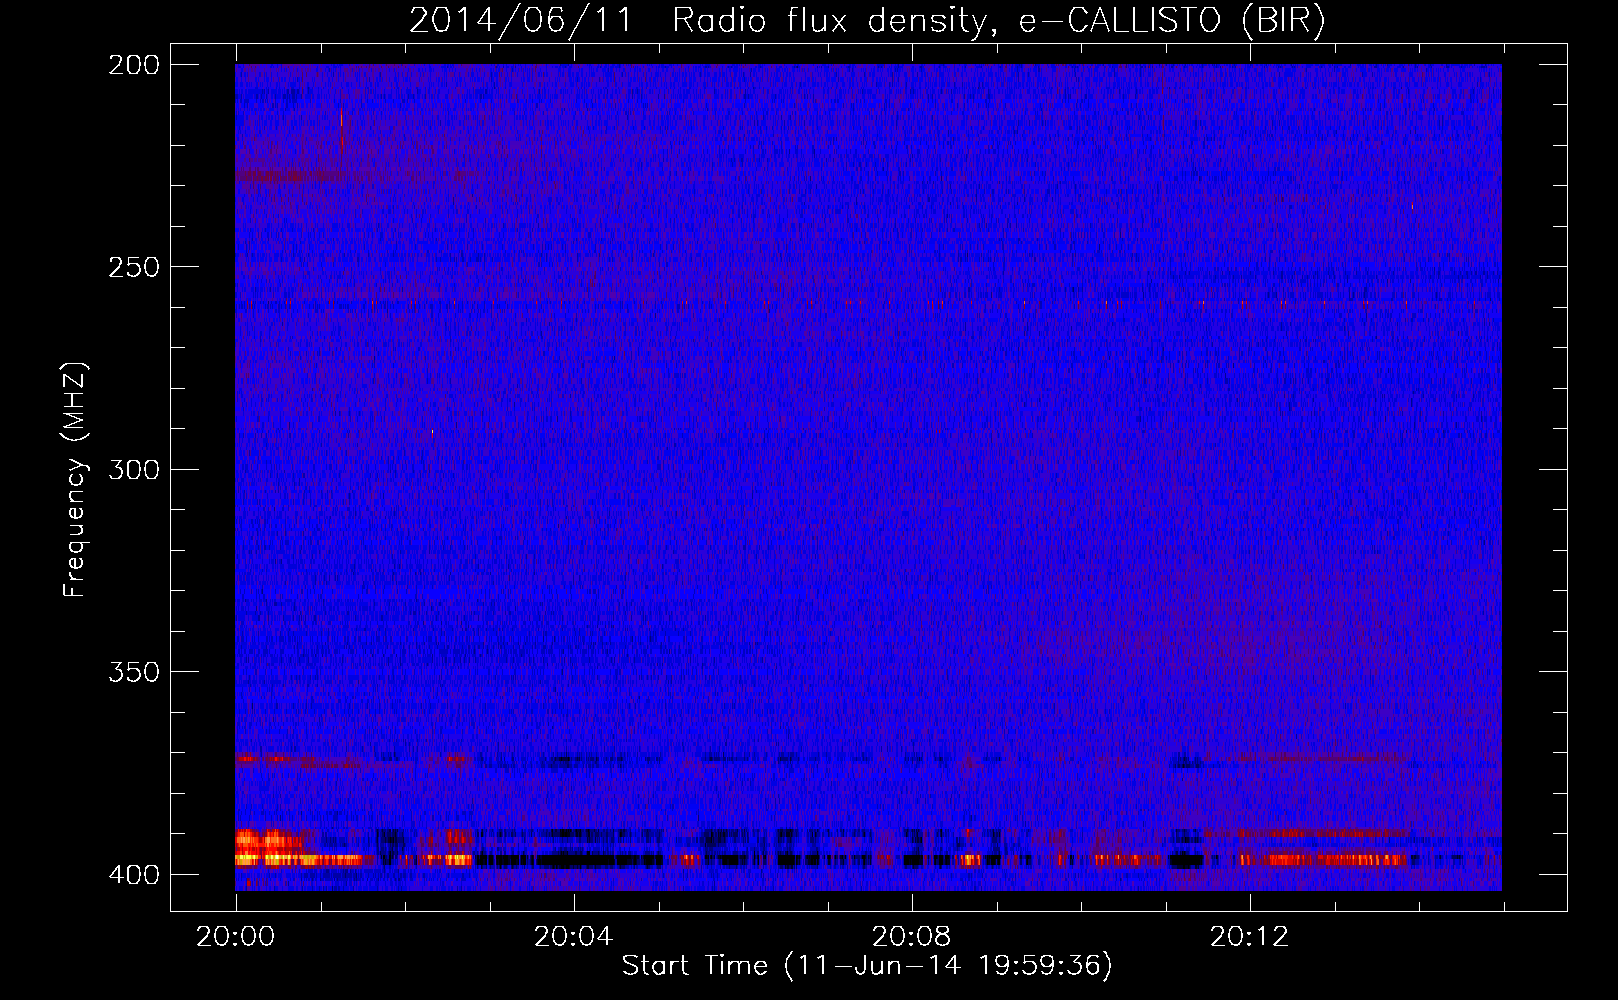
Task: Click the 400 frequency tick label
Action: click(x=133, y=874)
